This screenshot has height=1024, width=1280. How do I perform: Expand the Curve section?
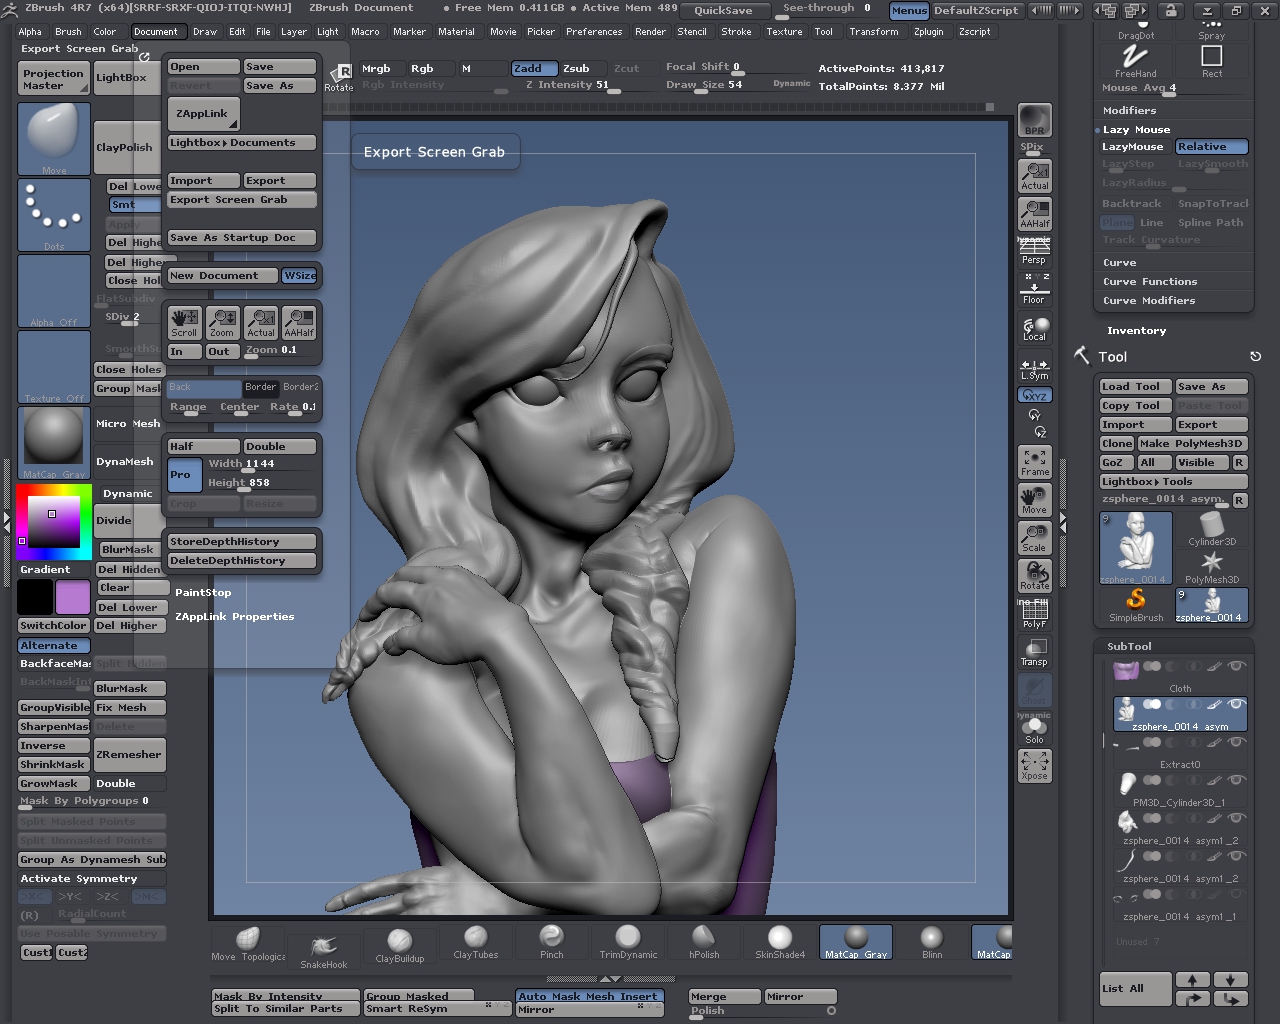tap(1119, 263)
